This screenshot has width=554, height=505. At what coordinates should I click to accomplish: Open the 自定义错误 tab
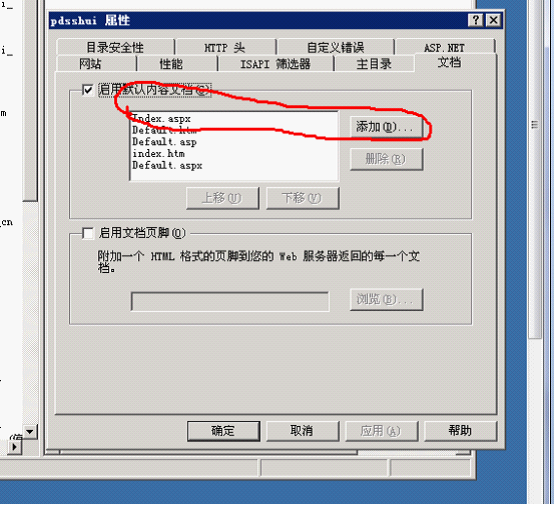click(335, 47)
